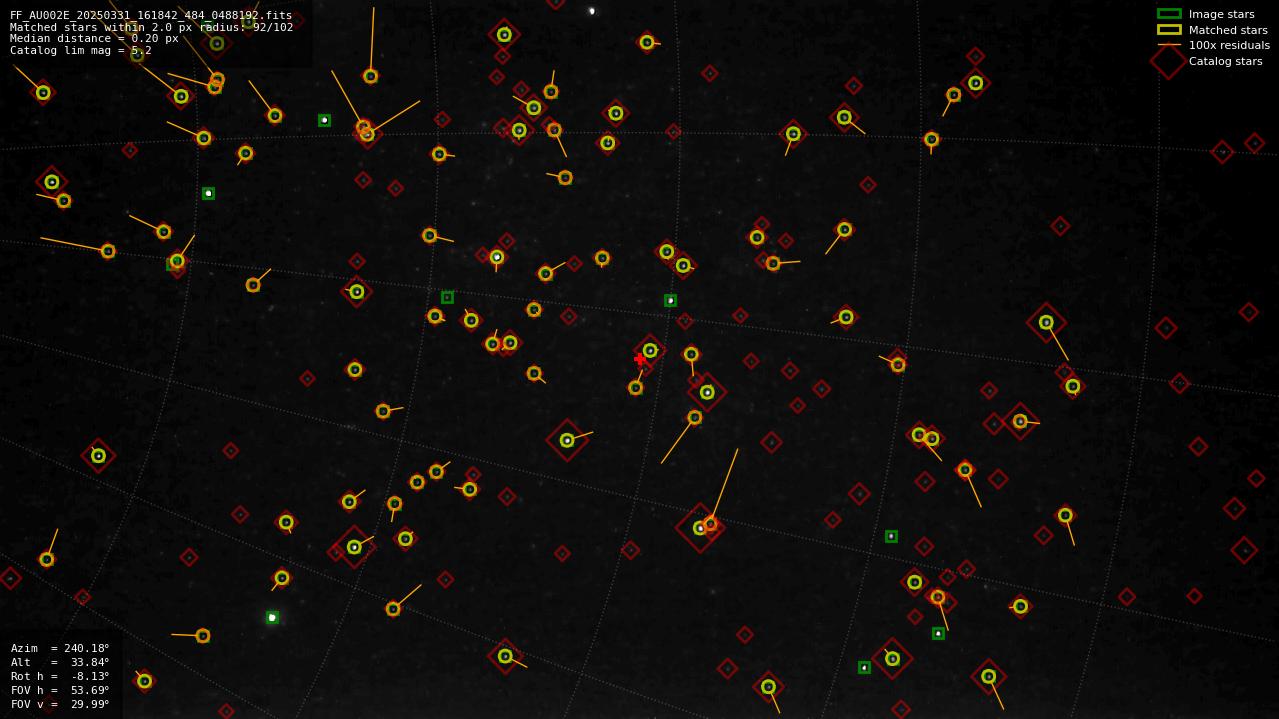This screenshot has width=1279, height=719.
Task: Click the 'Alt = 33.84°' readout
Action: tap(60, 662)
